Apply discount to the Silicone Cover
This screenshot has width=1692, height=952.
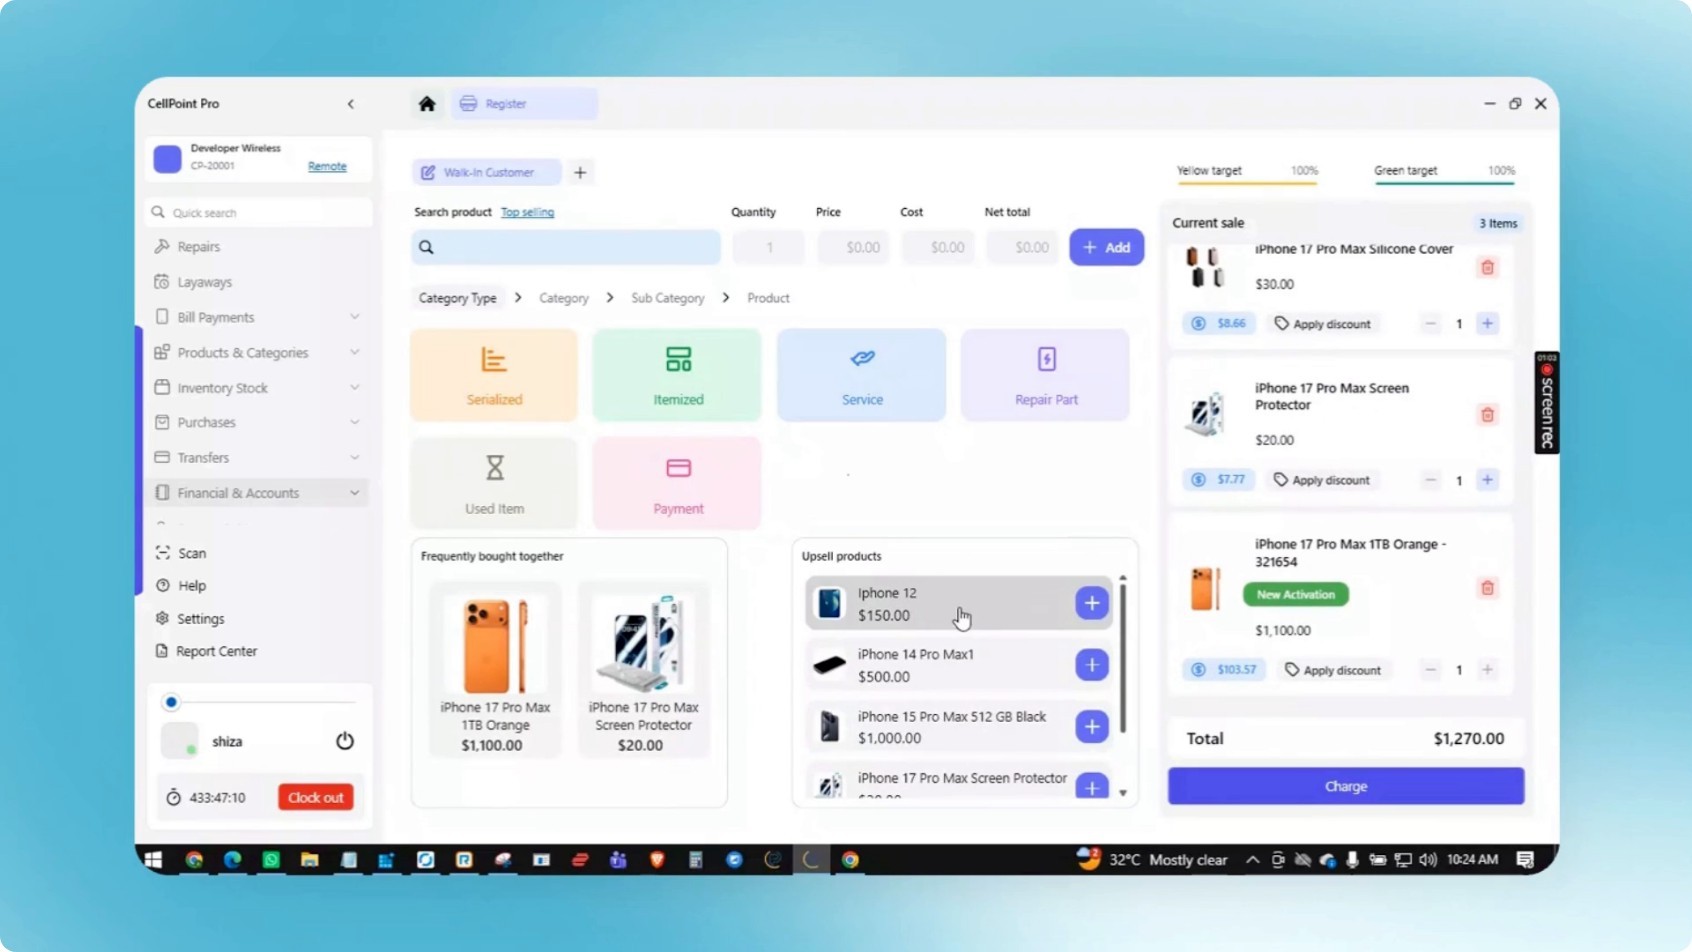(x=1322, y=324)
